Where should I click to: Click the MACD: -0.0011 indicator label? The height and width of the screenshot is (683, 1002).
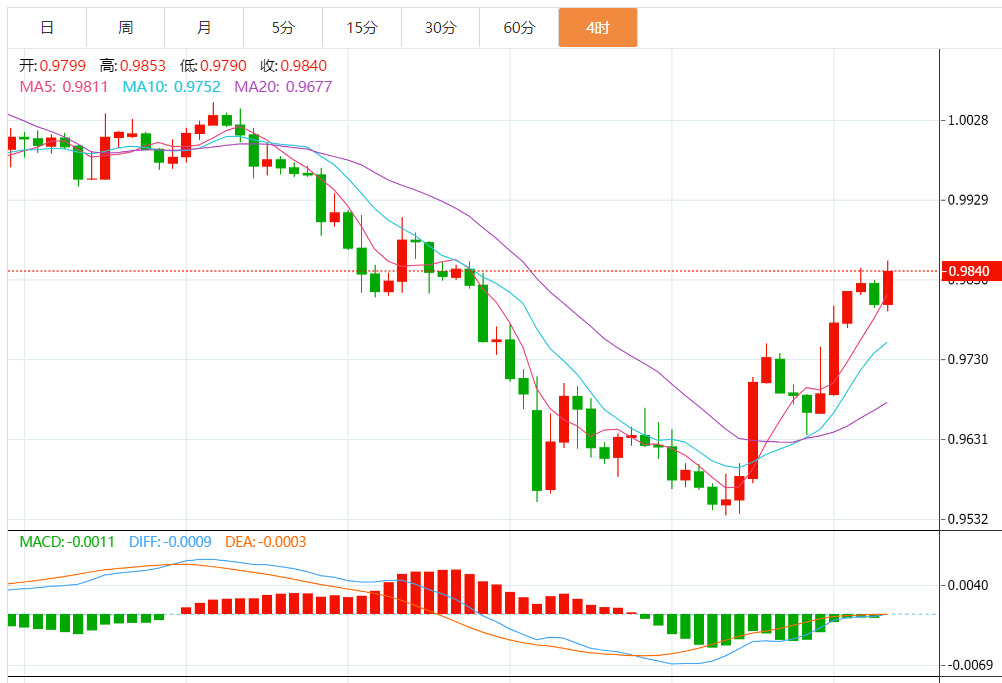67,542
